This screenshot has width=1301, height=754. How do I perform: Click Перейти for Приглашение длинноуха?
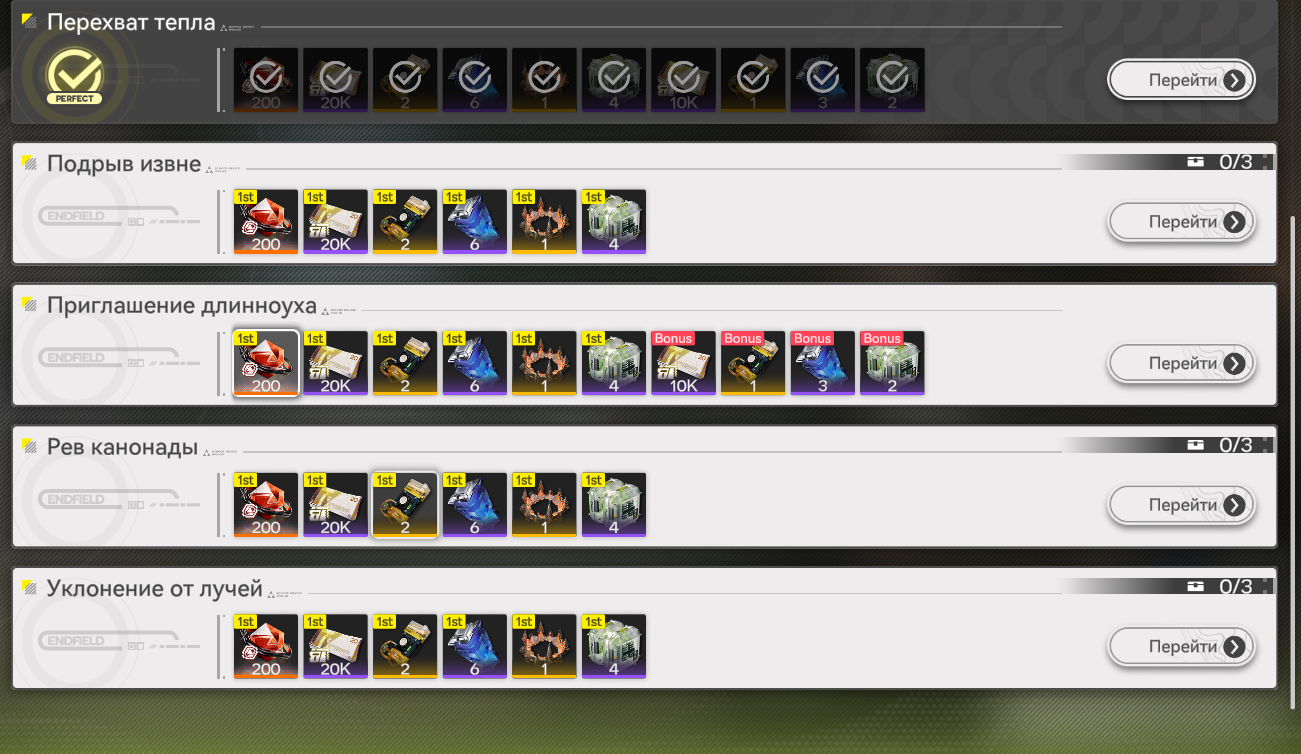(x=1182, y=363)
